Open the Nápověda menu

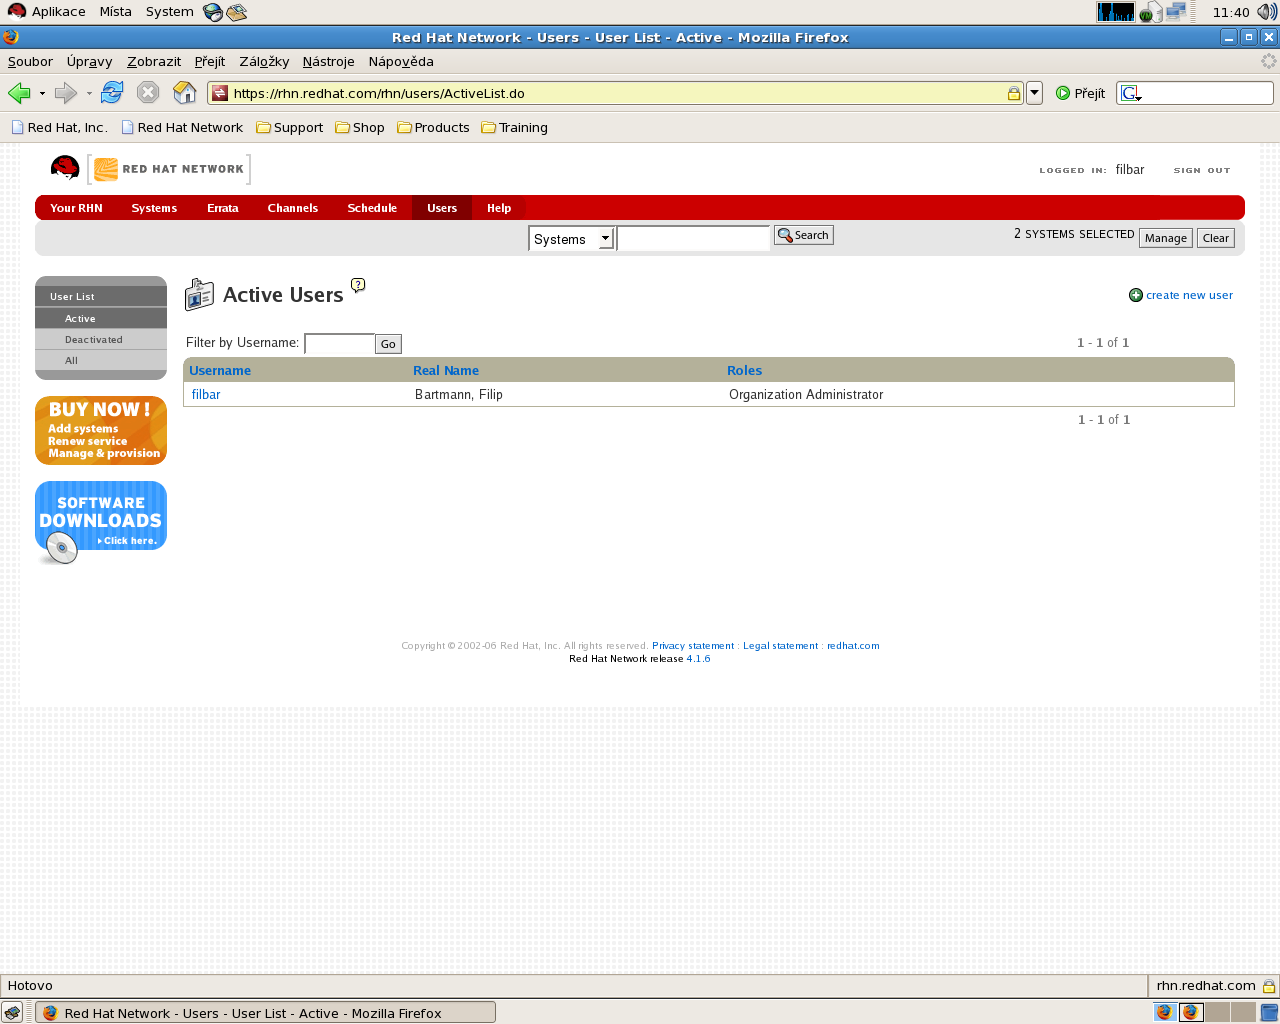point(401,61)
